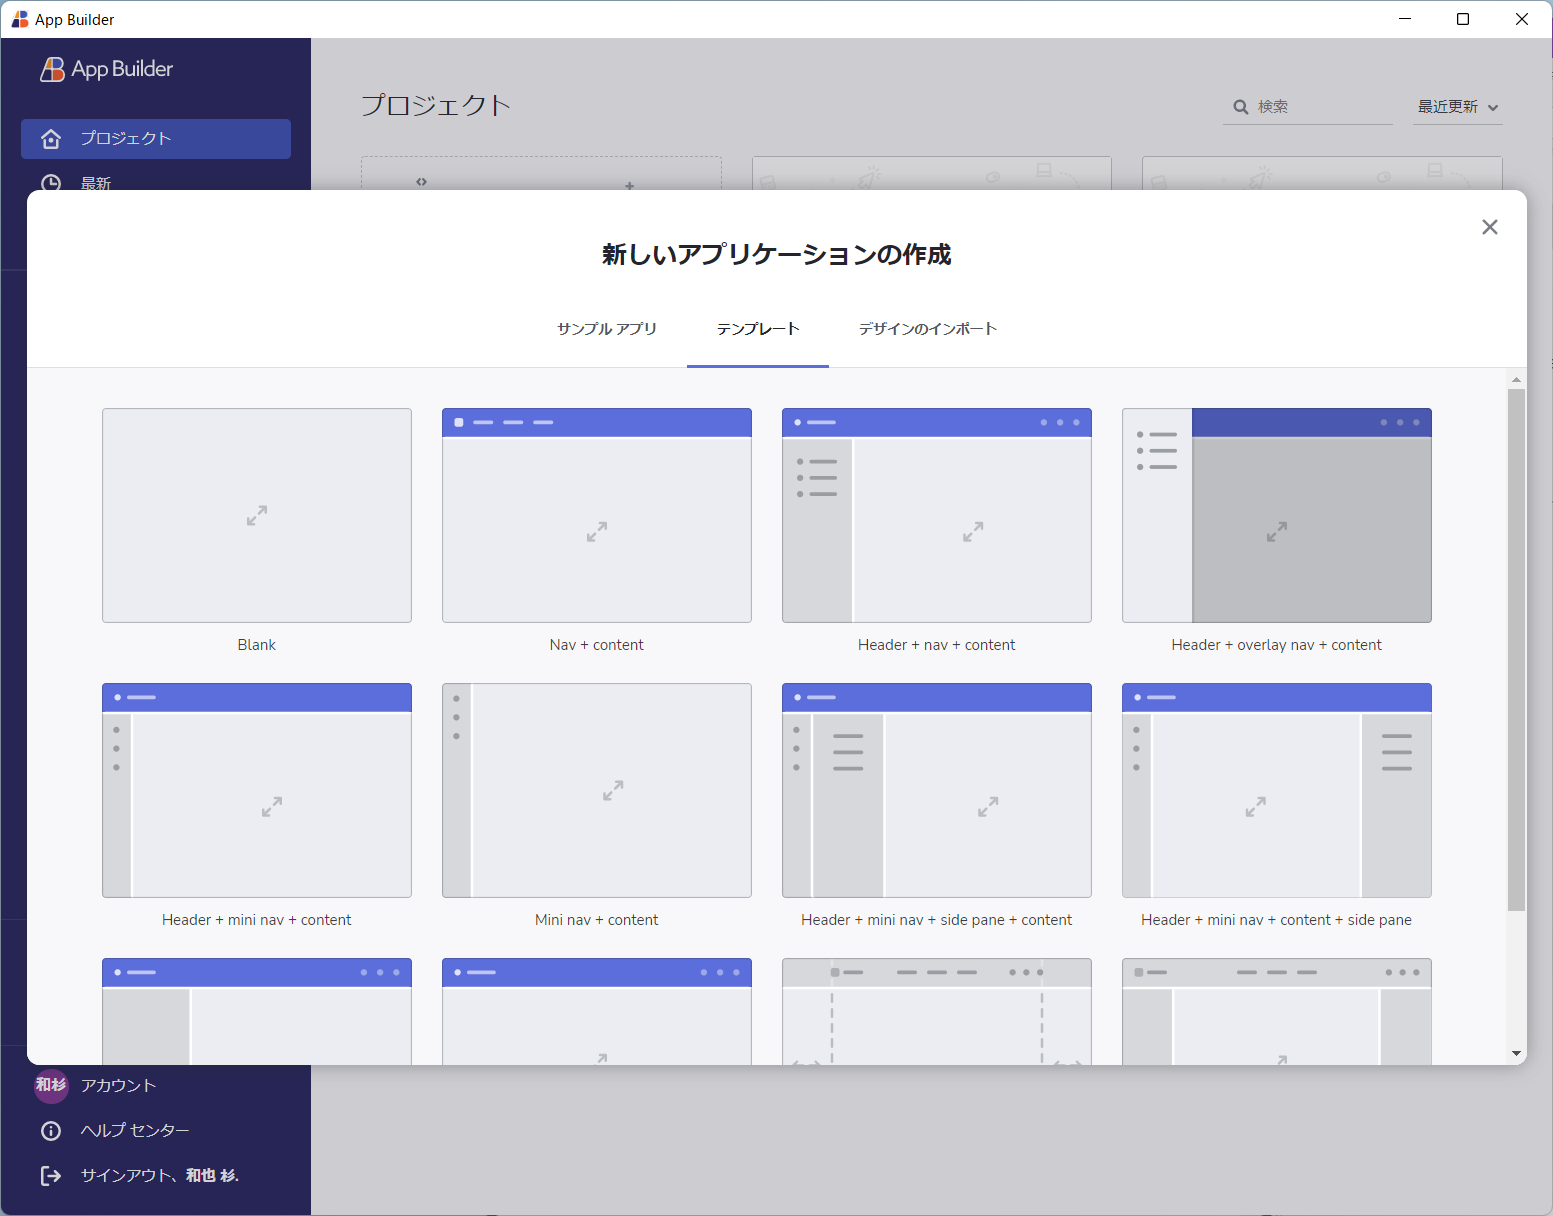1553x1216 pixels.
Task: Click the sign-out arrow icon
Action: (x=51, y=1176)
